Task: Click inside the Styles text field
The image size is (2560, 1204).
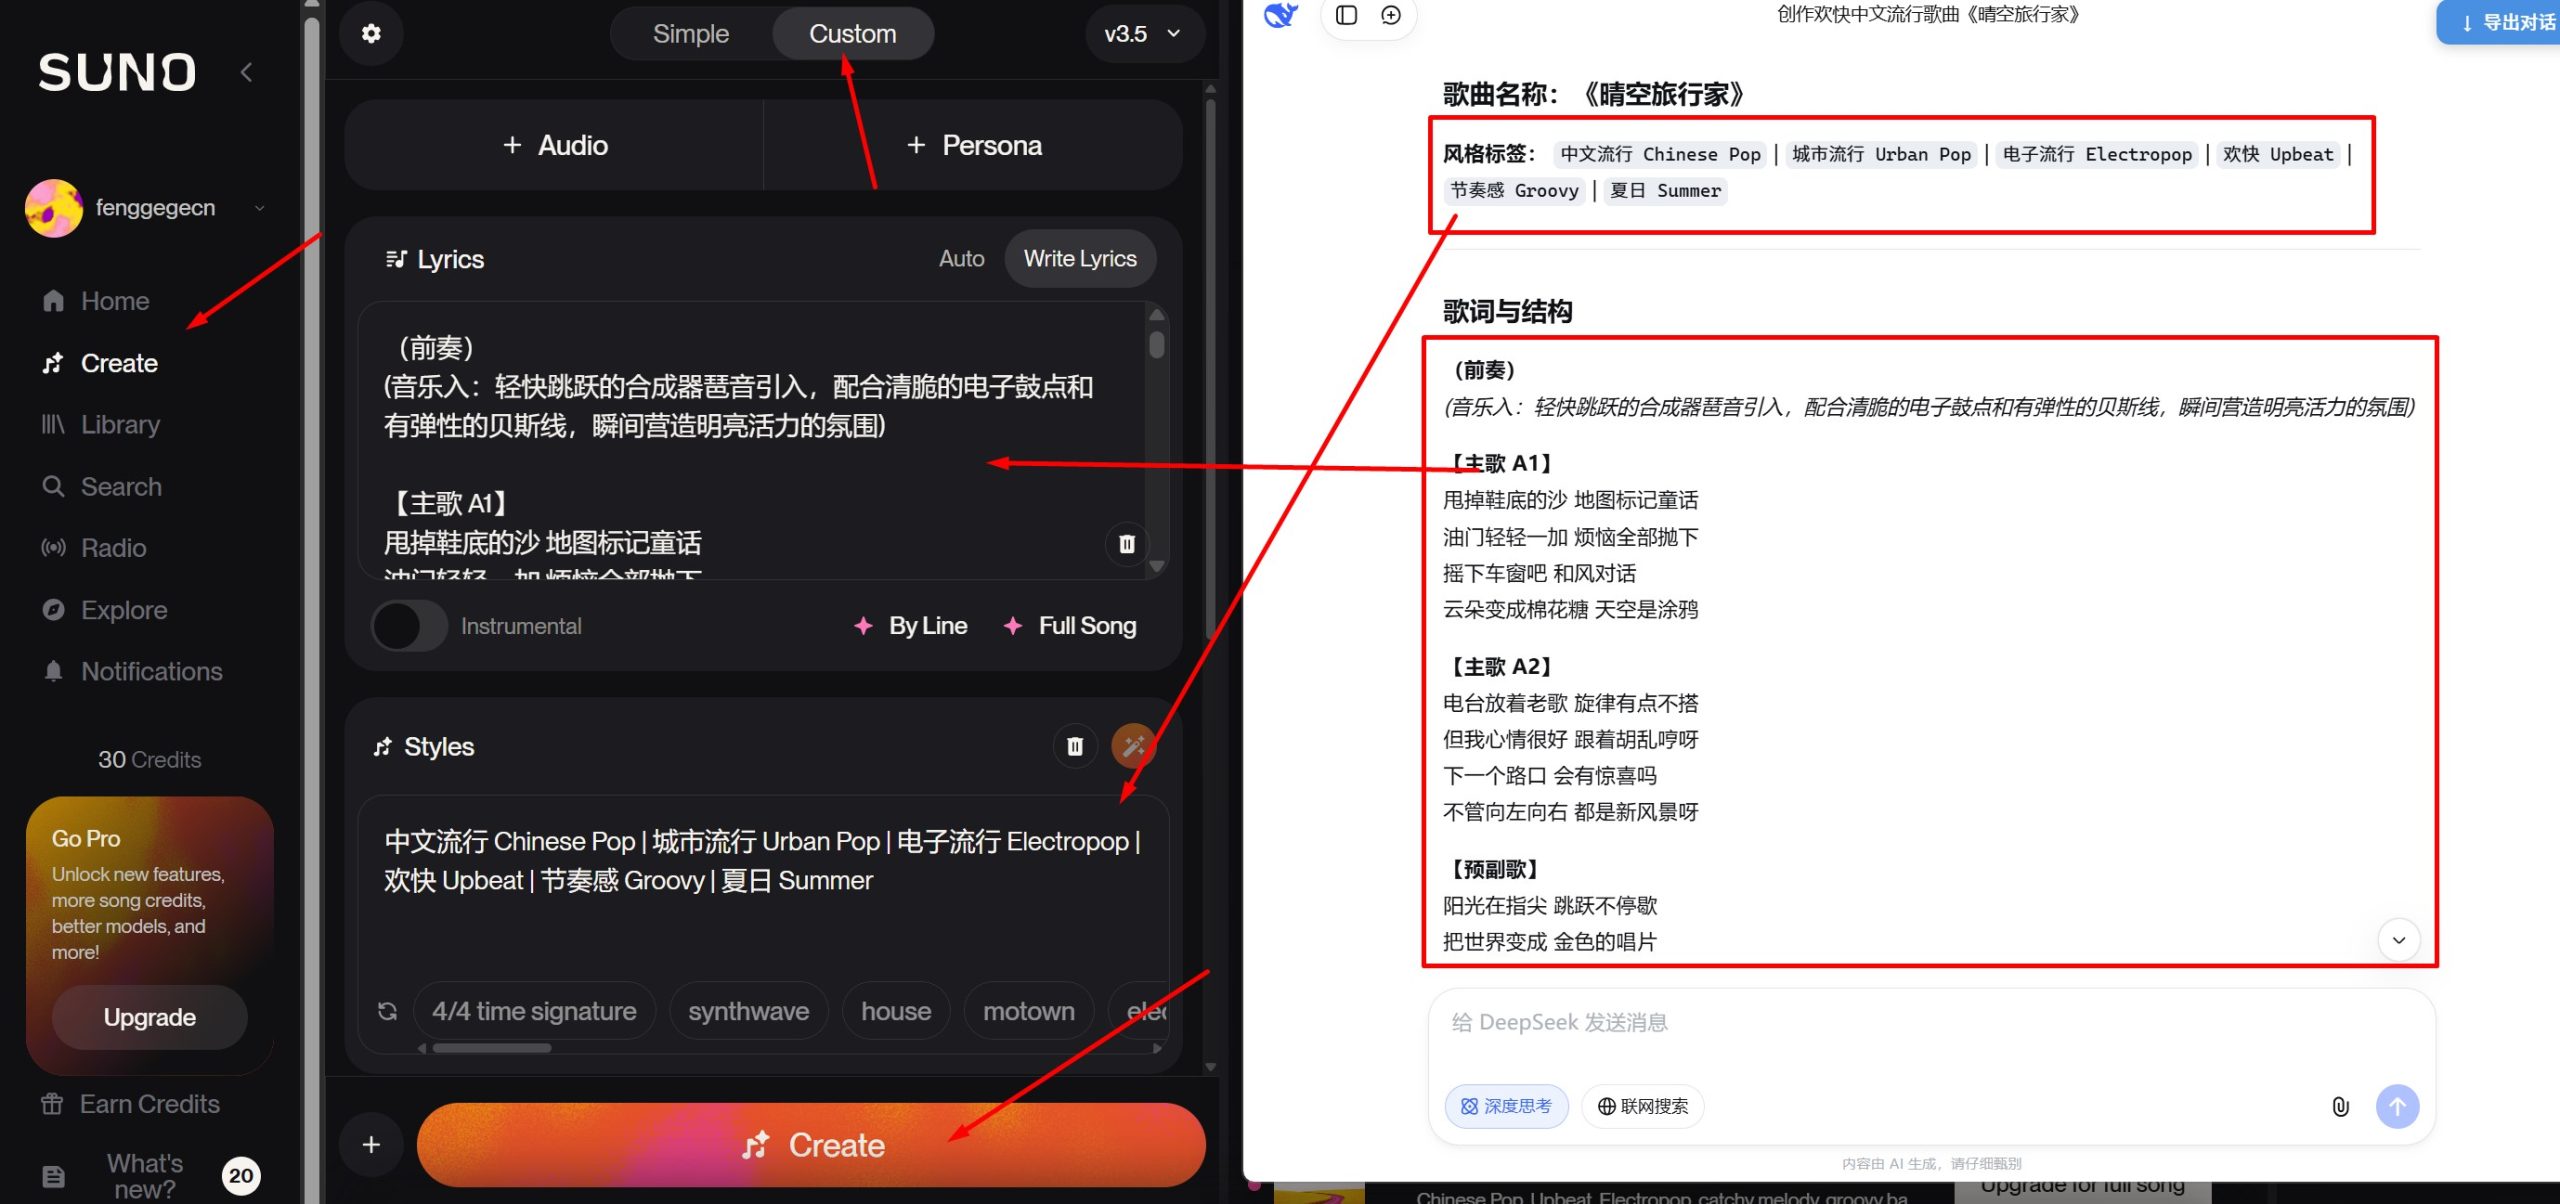Action: [763, 880]
